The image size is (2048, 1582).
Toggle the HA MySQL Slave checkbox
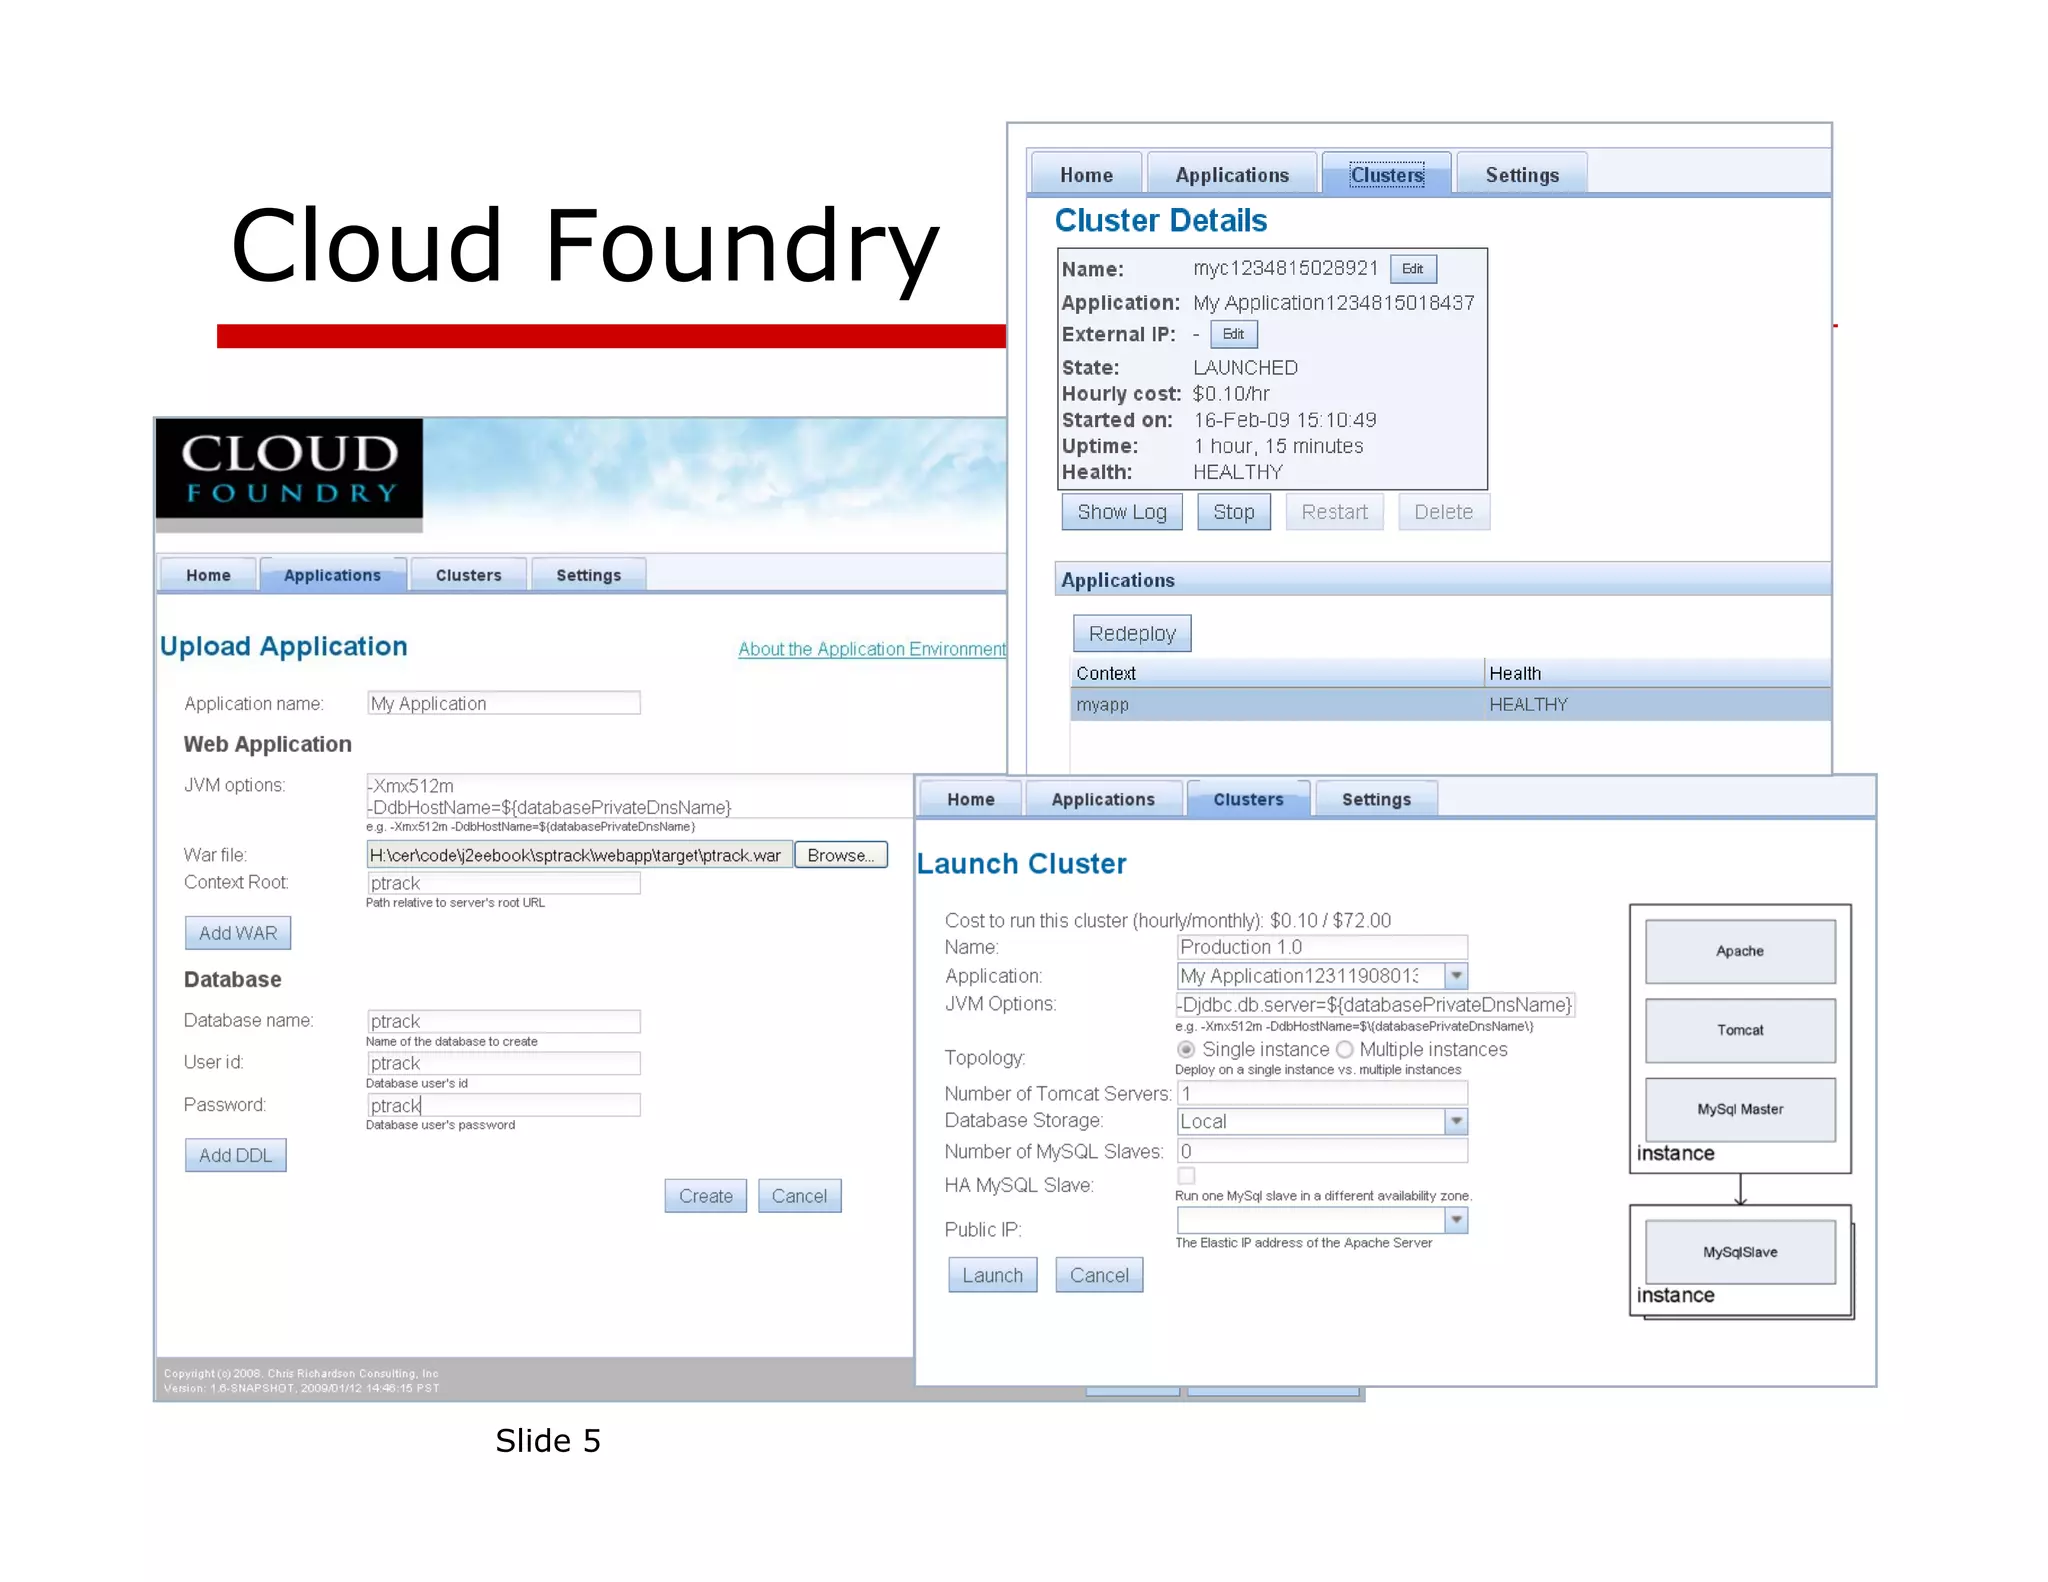click(x=1186, y=1176)
